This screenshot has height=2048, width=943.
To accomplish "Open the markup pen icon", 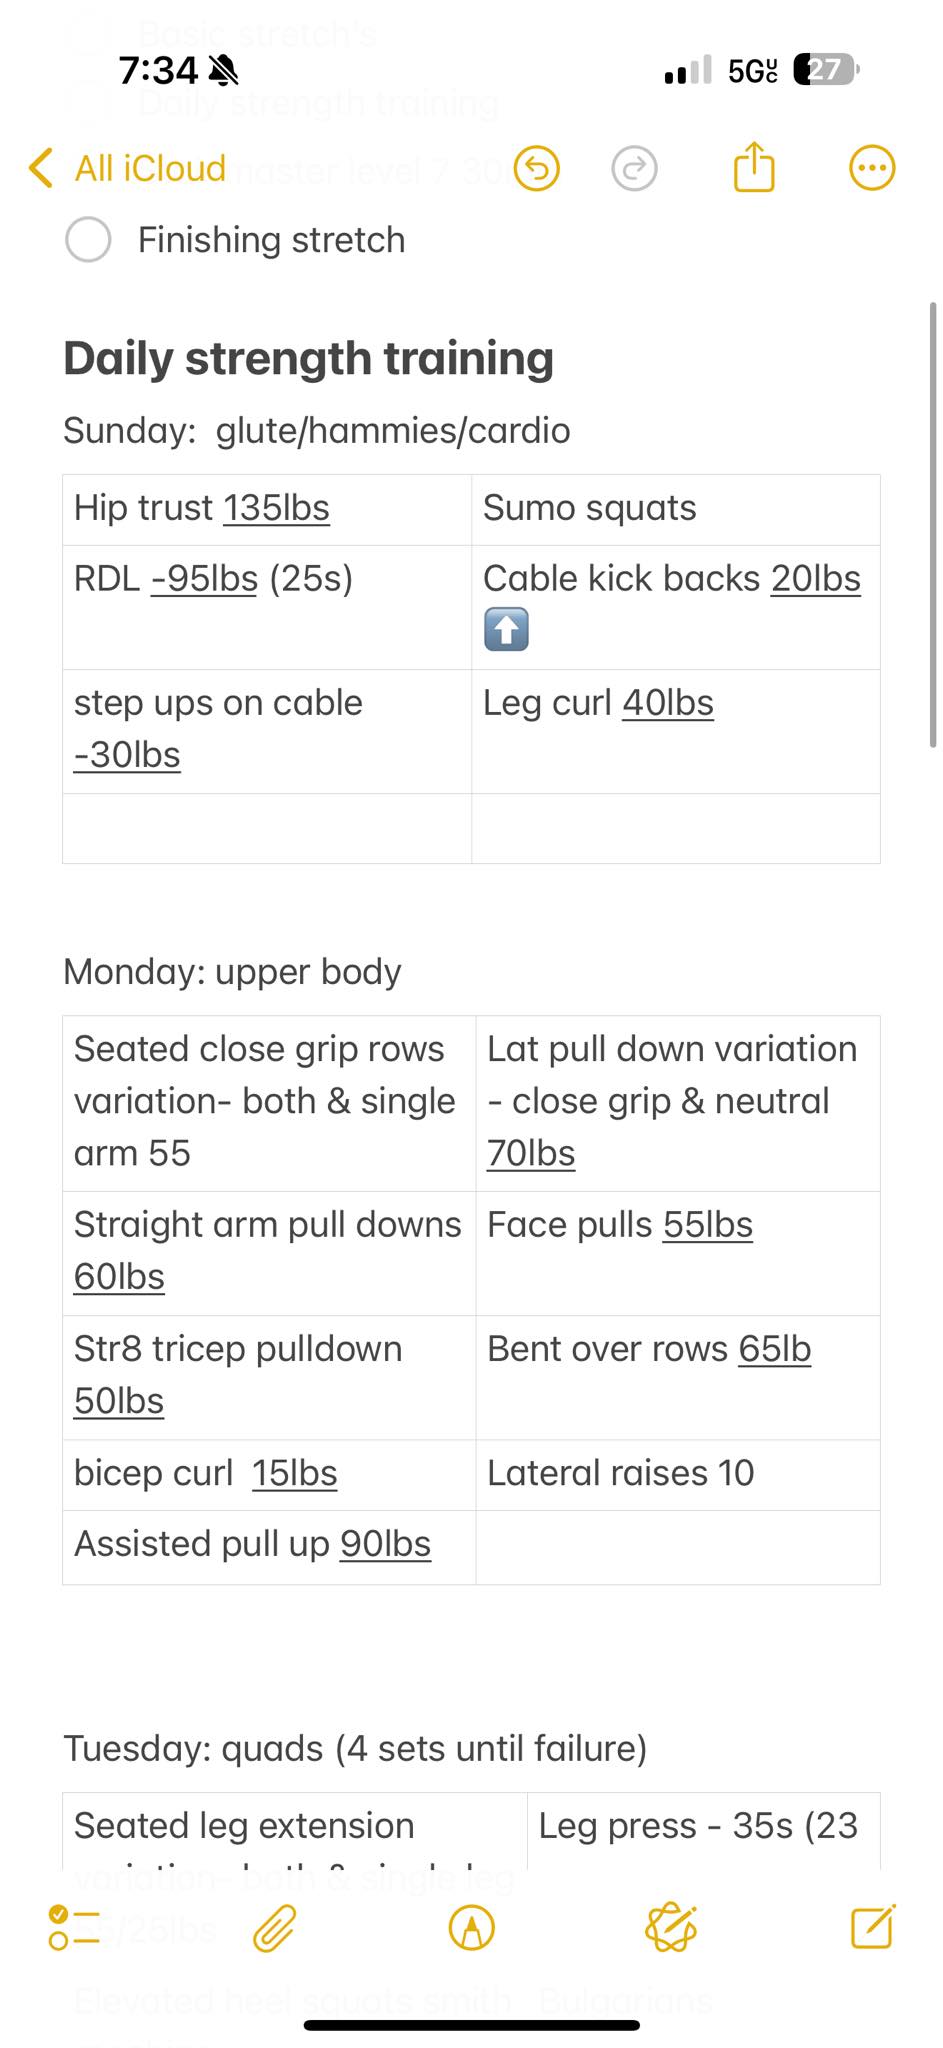I will [472, 1929].
